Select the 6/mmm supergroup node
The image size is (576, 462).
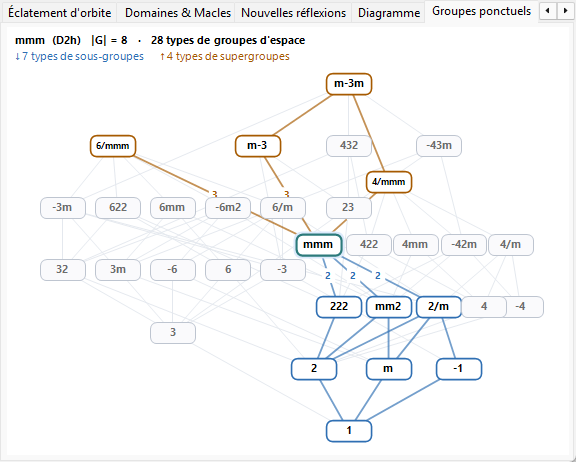[x=113, y=146]
